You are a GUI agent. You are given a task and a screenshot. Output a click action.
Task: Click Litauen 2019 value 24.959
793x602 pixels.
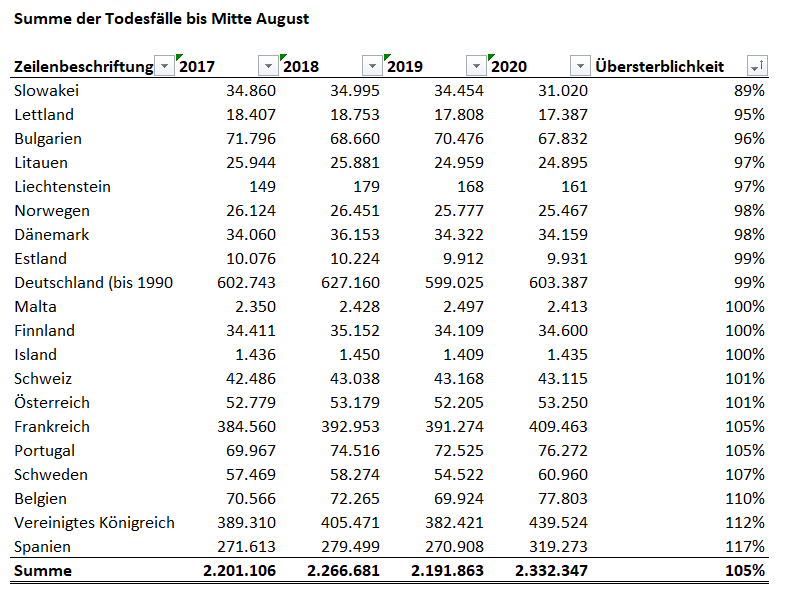point(459,163)
